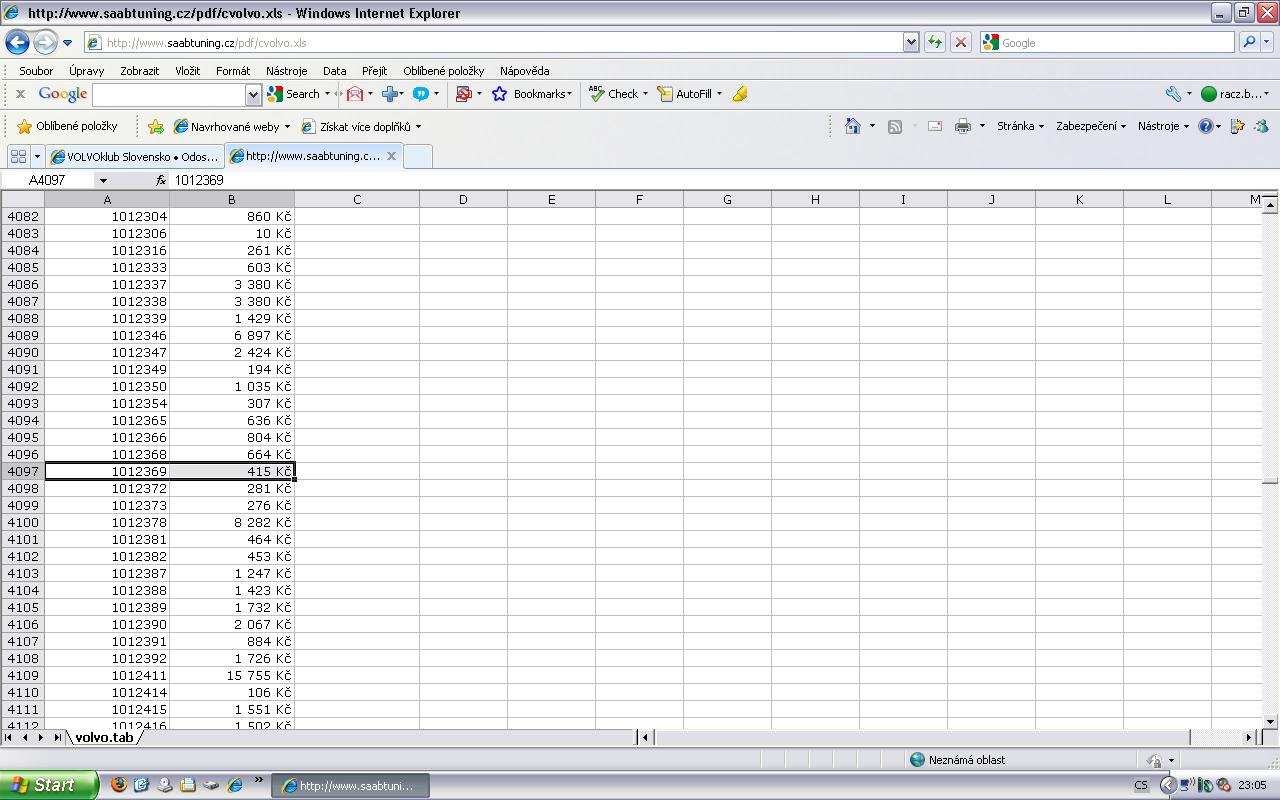Screen dimensions: 1280x800
Task: Select cell containing 1012411
Action: click(107, 675)
